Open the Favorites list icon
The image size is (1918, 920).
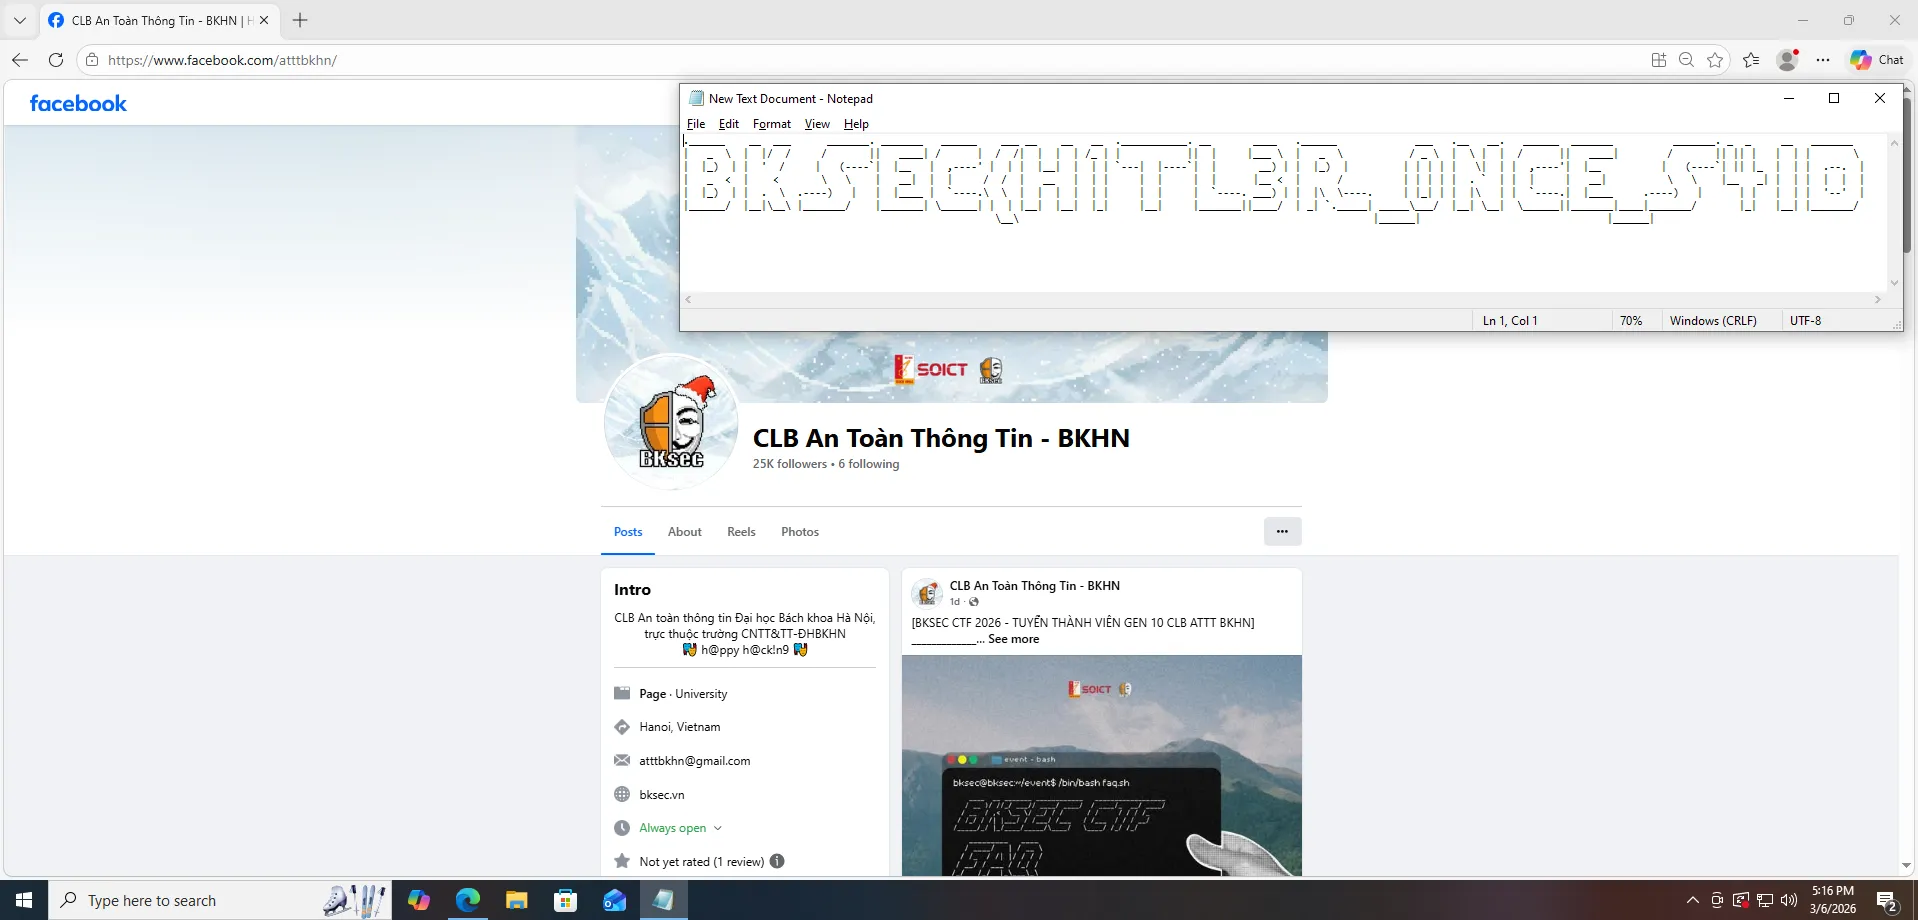click(1751, 60)
